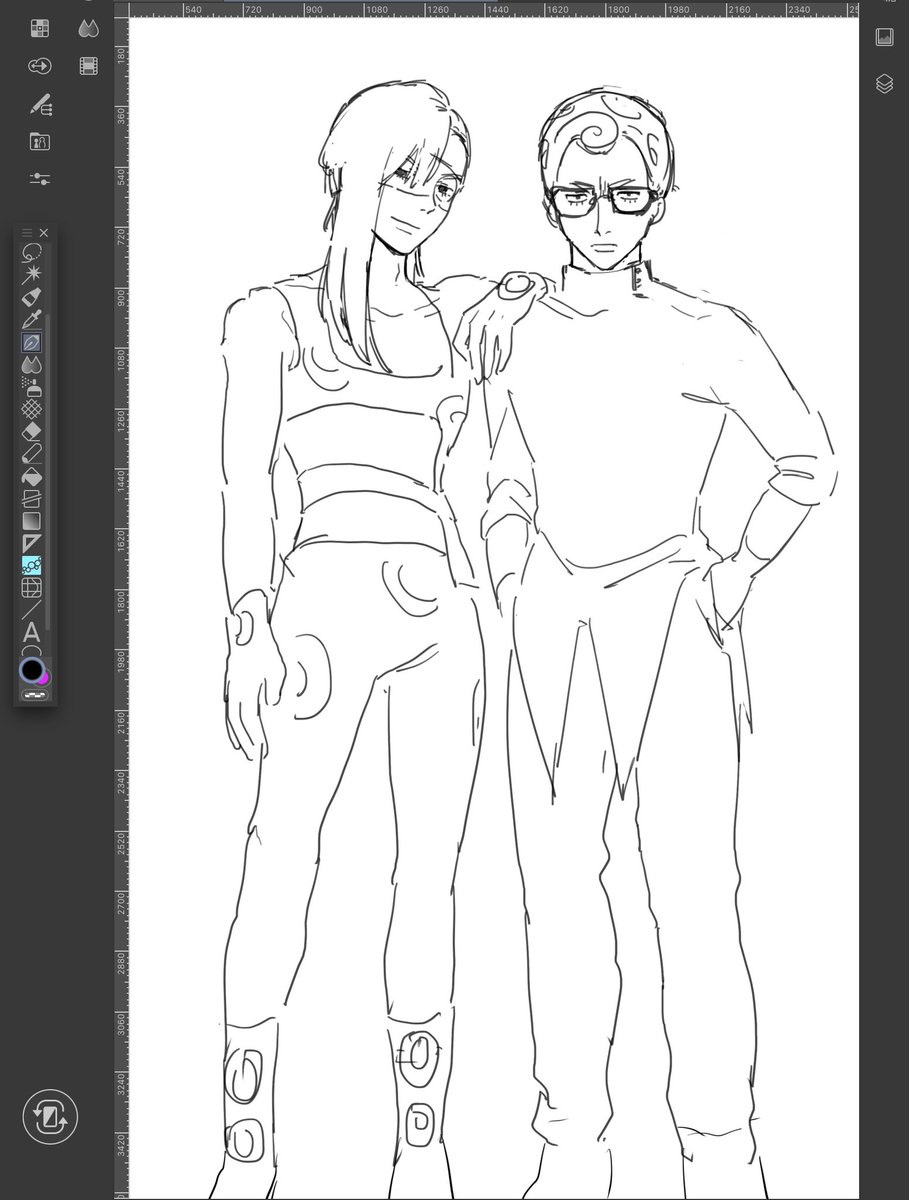This screenshot has height=1200, width=909.
Task: Select the Lasso selection tool
Action: (31, 252)
